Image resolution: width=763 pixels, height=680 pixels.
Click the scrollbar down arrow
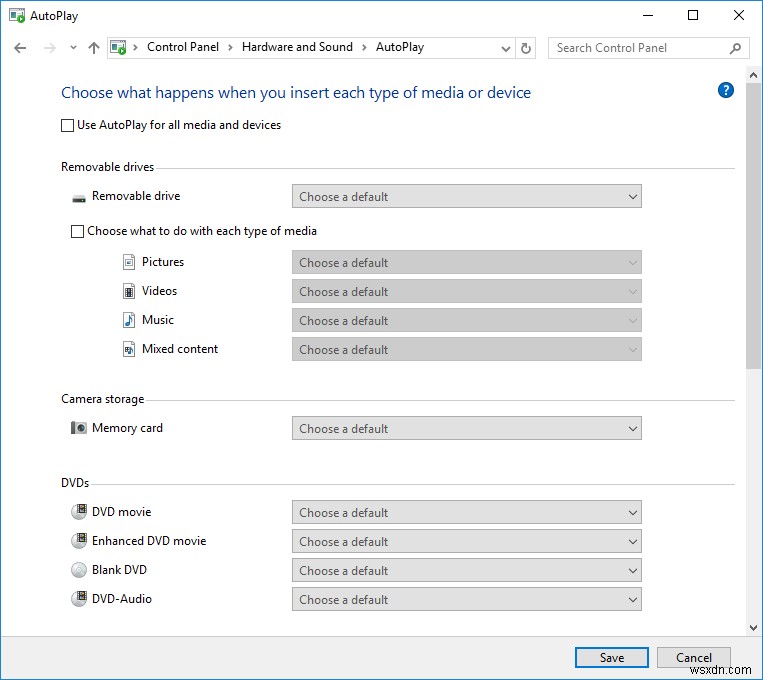click(753, 628)
